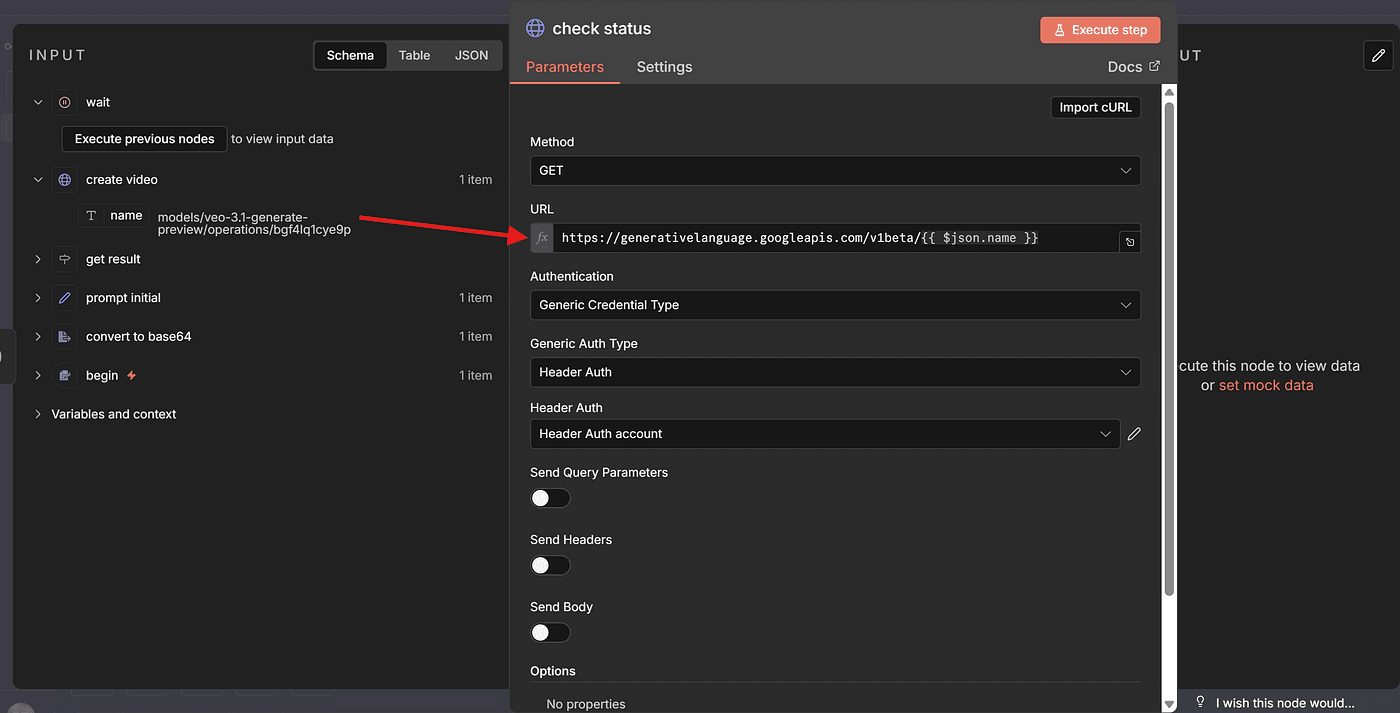Click the pencil edit icon beside Header Auth account
The height and width of the screenshot is (713, 1400).
1134,434
